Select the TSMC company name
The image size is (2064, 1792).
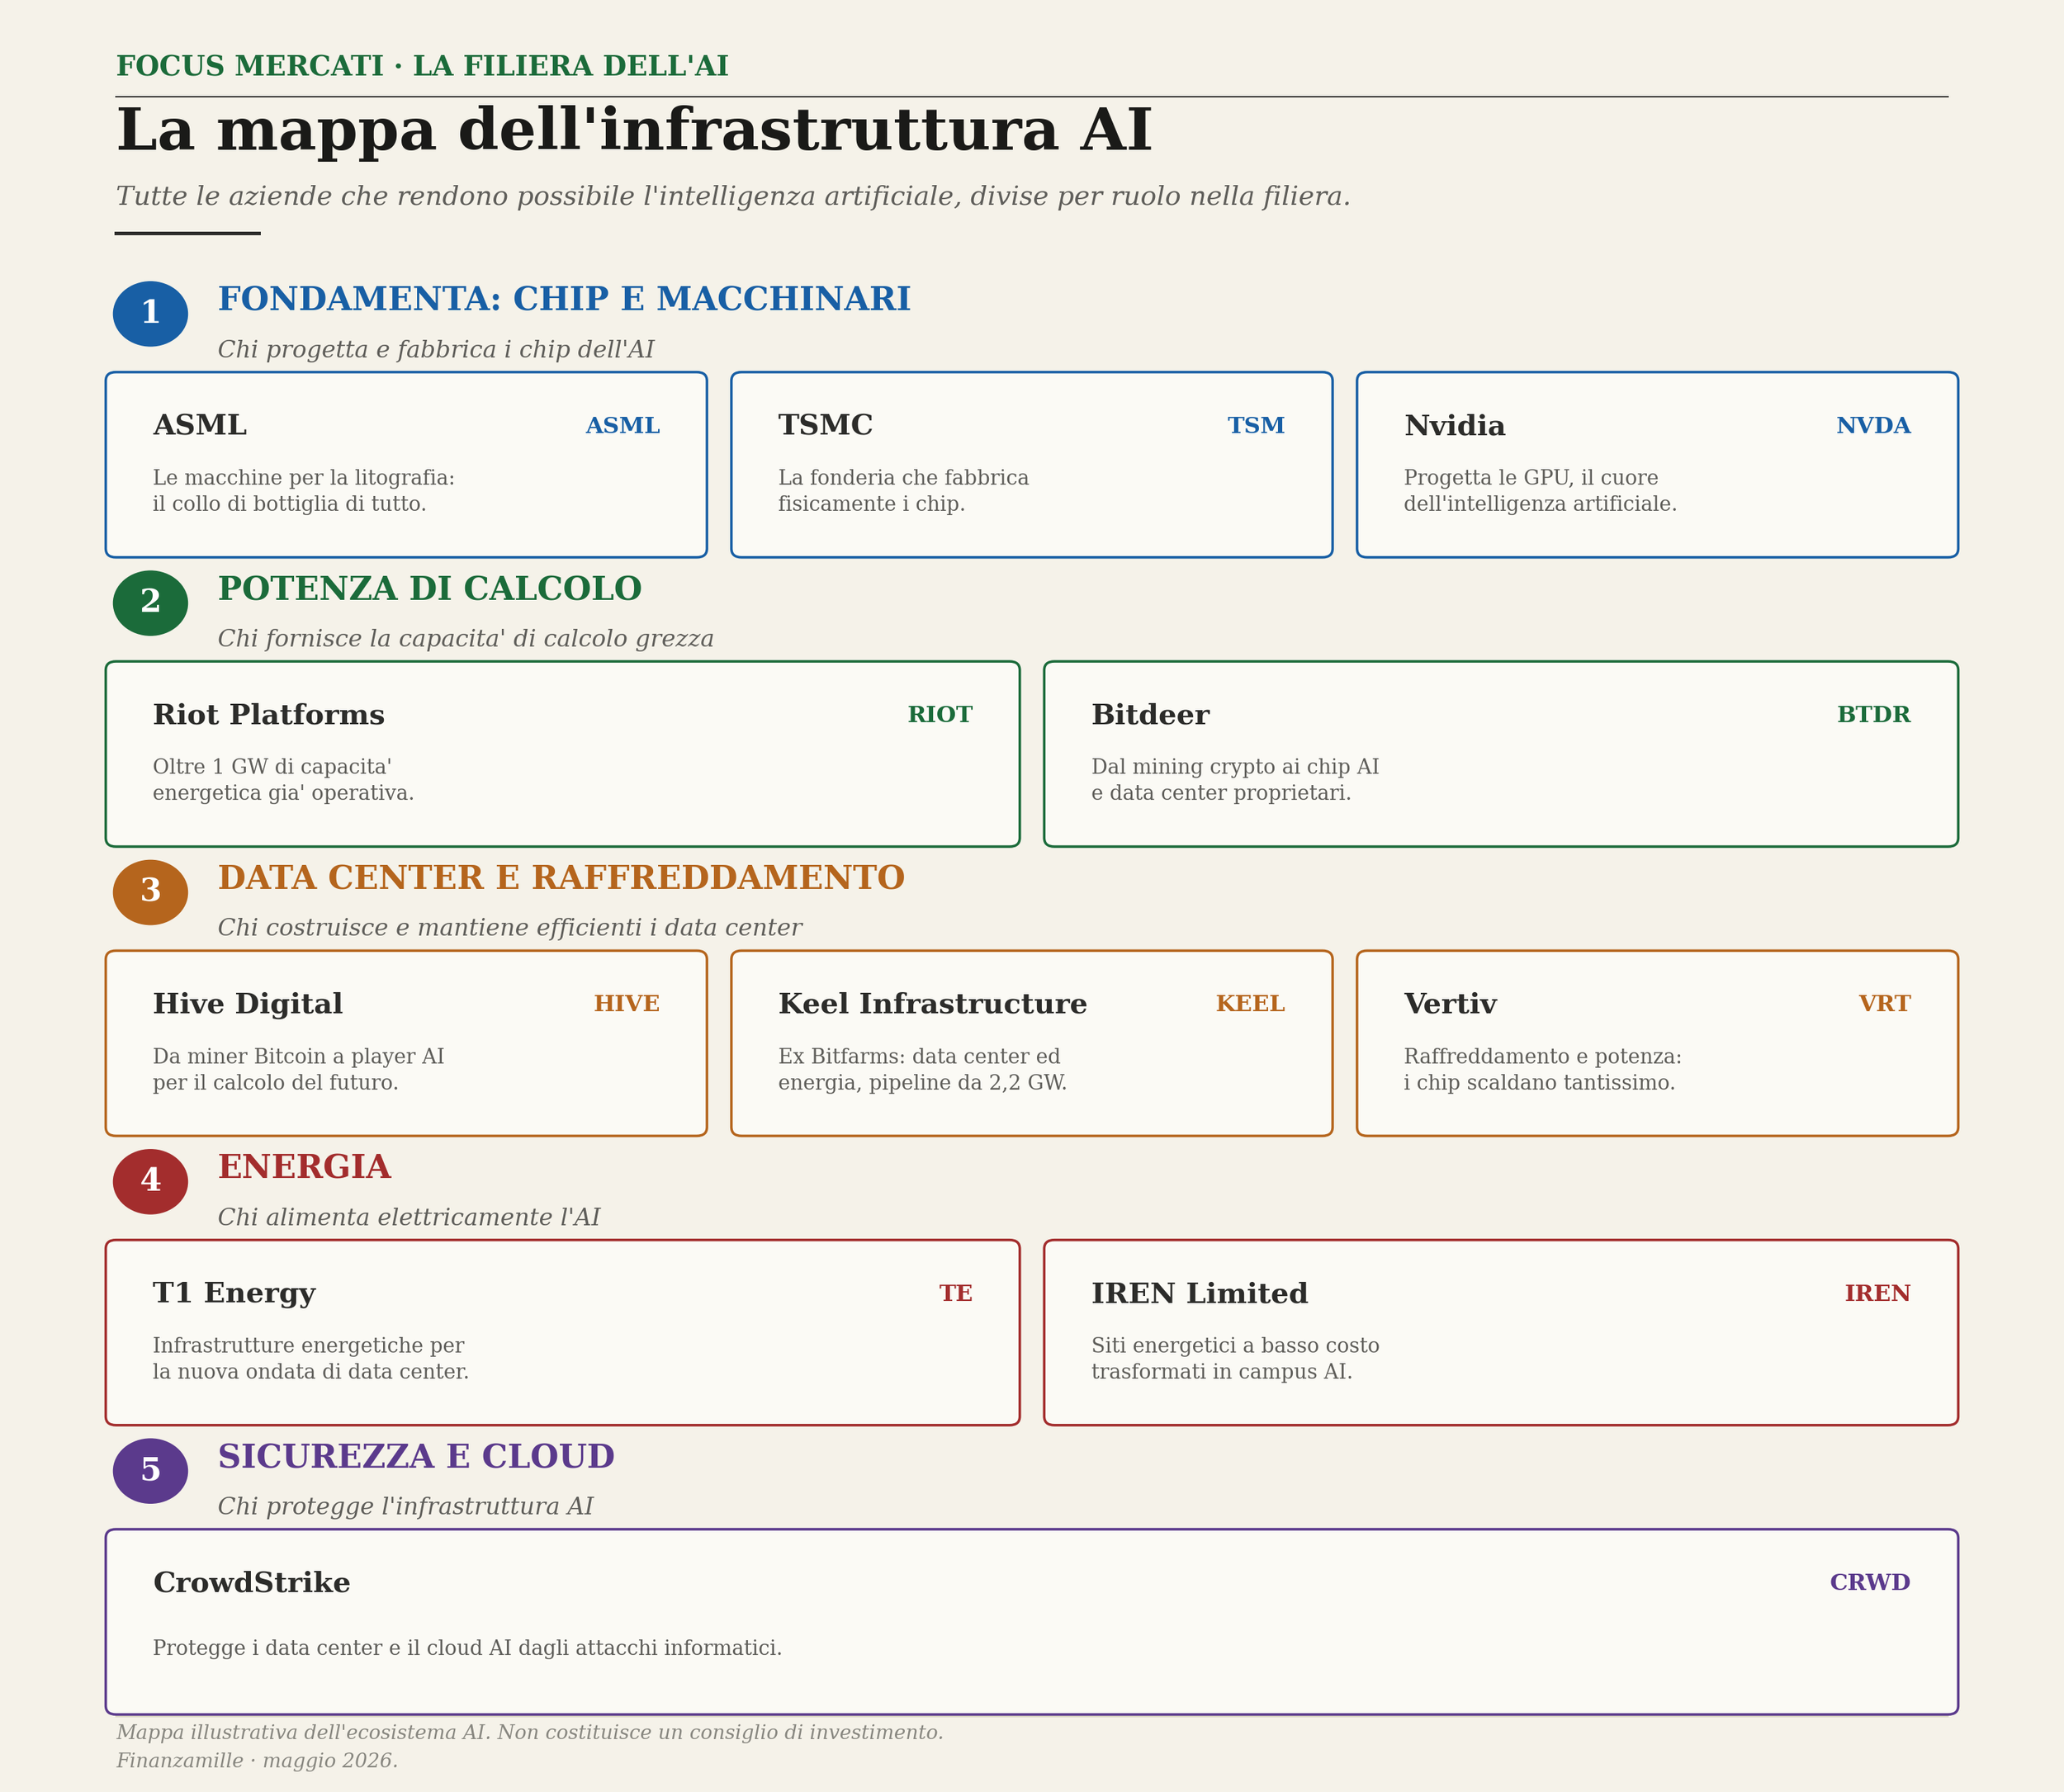coord(825,426)
